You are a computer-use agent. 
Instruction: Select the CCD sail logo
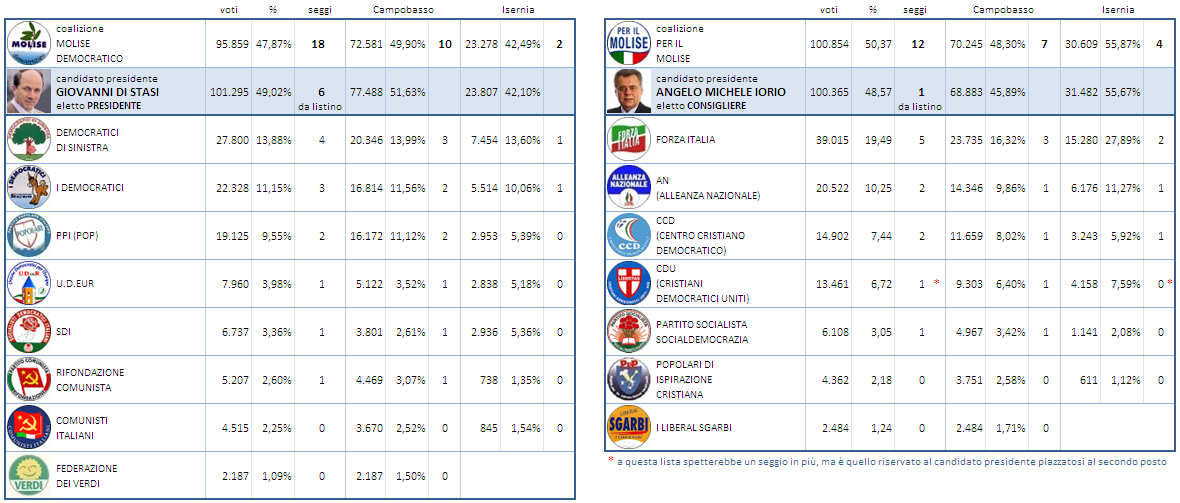pyautogui.click(x=630, y=236)
